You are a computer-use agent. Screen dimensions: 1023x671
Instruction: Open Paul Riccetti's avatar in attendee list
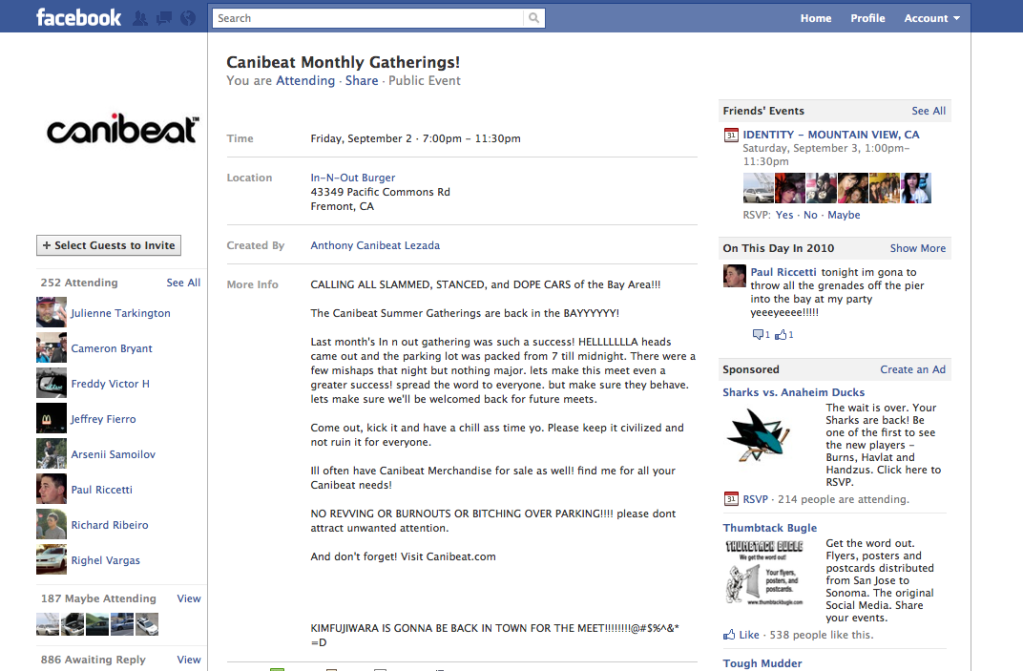[x=51, y=488]
